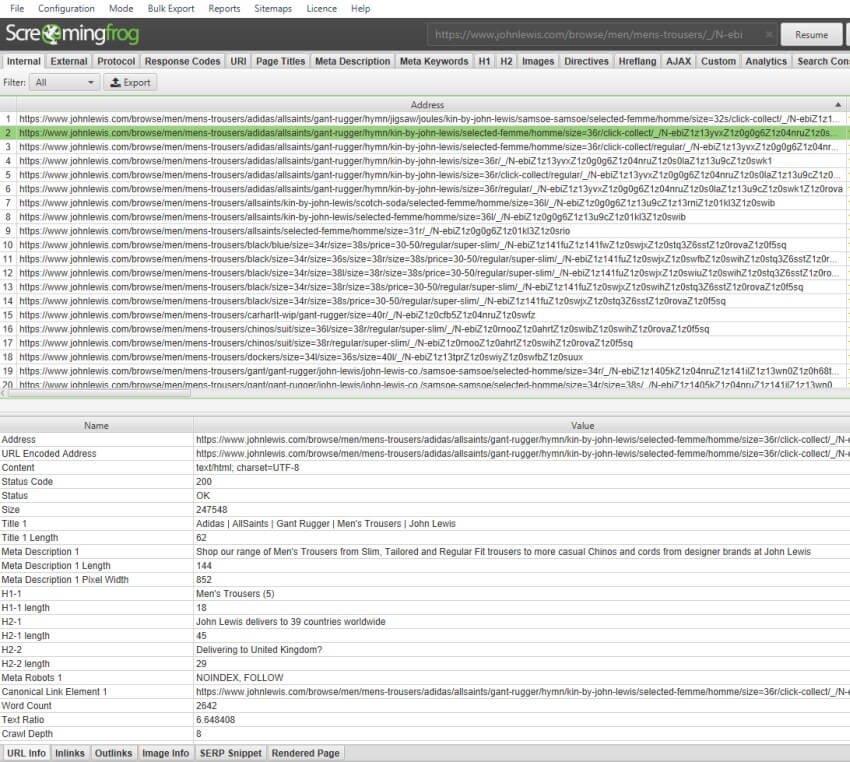Switch to the H2 tab
850x762 pixels.
point(506,61)
